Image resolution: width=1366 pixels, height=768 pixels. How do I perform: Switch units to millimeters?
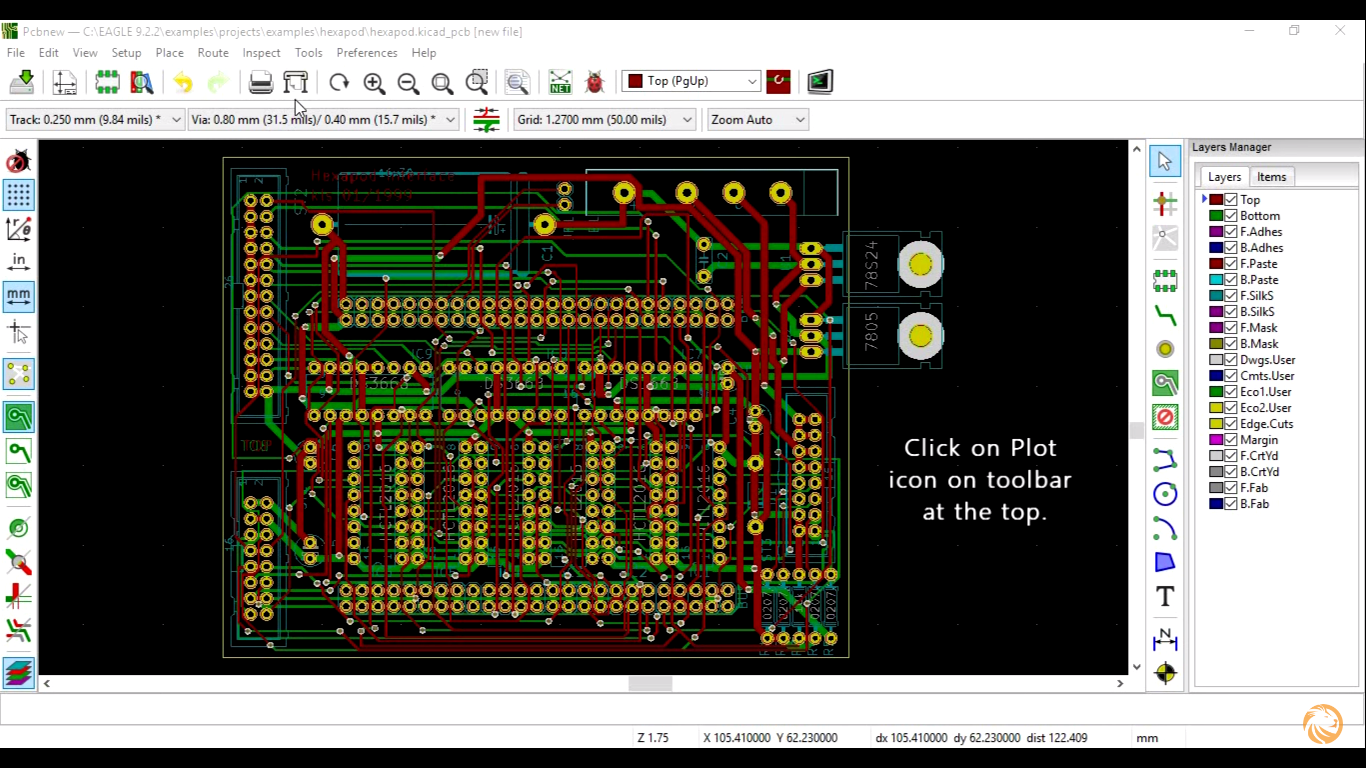pyautogui.click(x=19, y=297)
